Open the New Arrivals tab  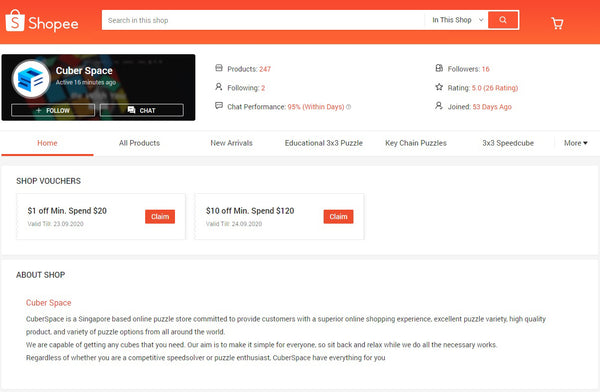click(232, 143)
